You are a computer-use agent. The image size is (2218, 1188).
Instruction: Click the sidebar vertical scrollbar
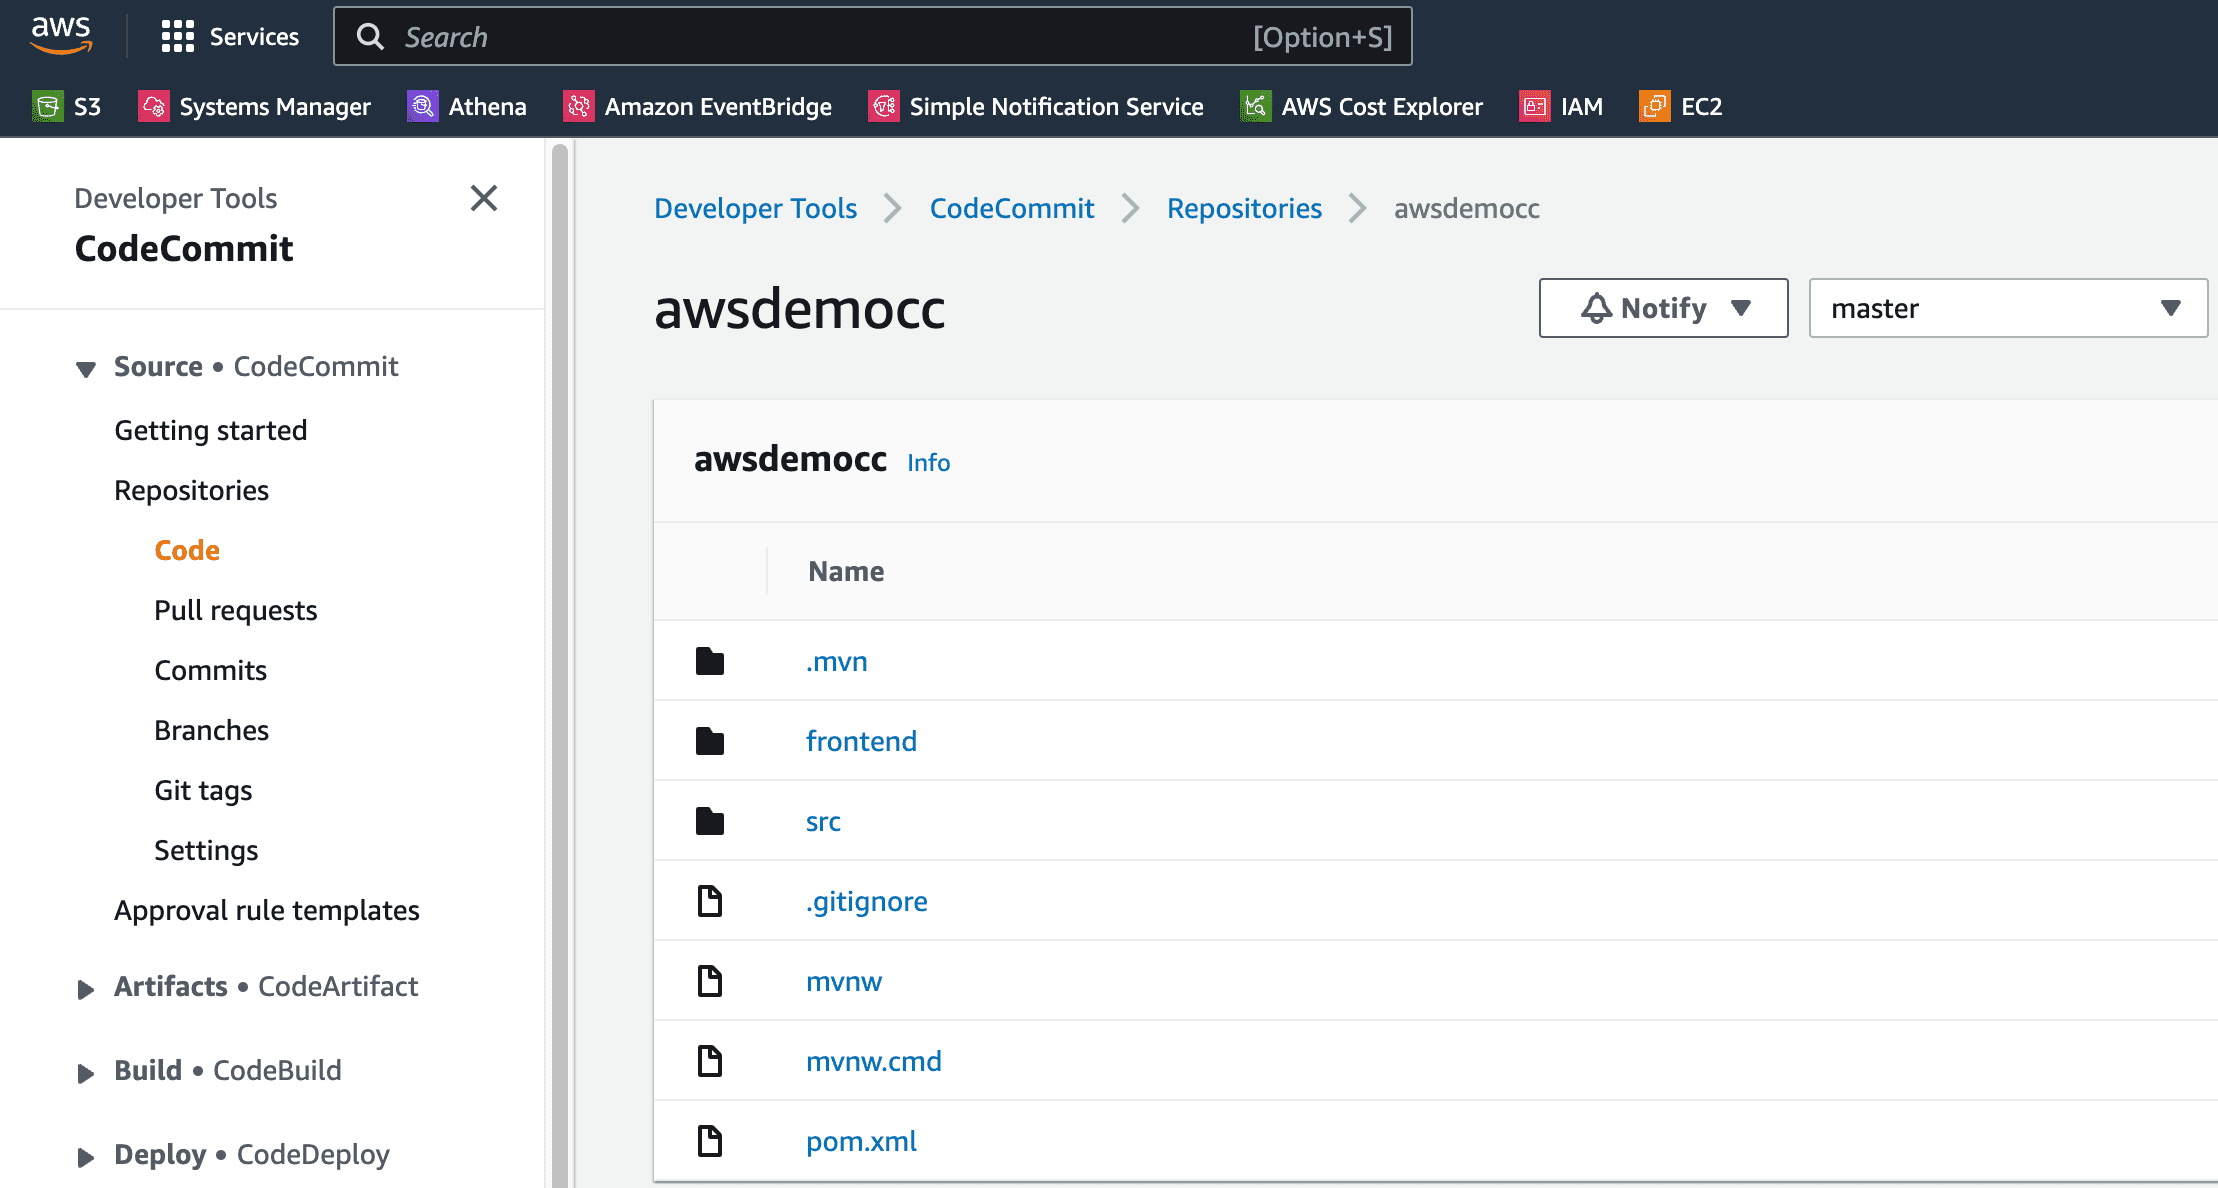(560, 664)
